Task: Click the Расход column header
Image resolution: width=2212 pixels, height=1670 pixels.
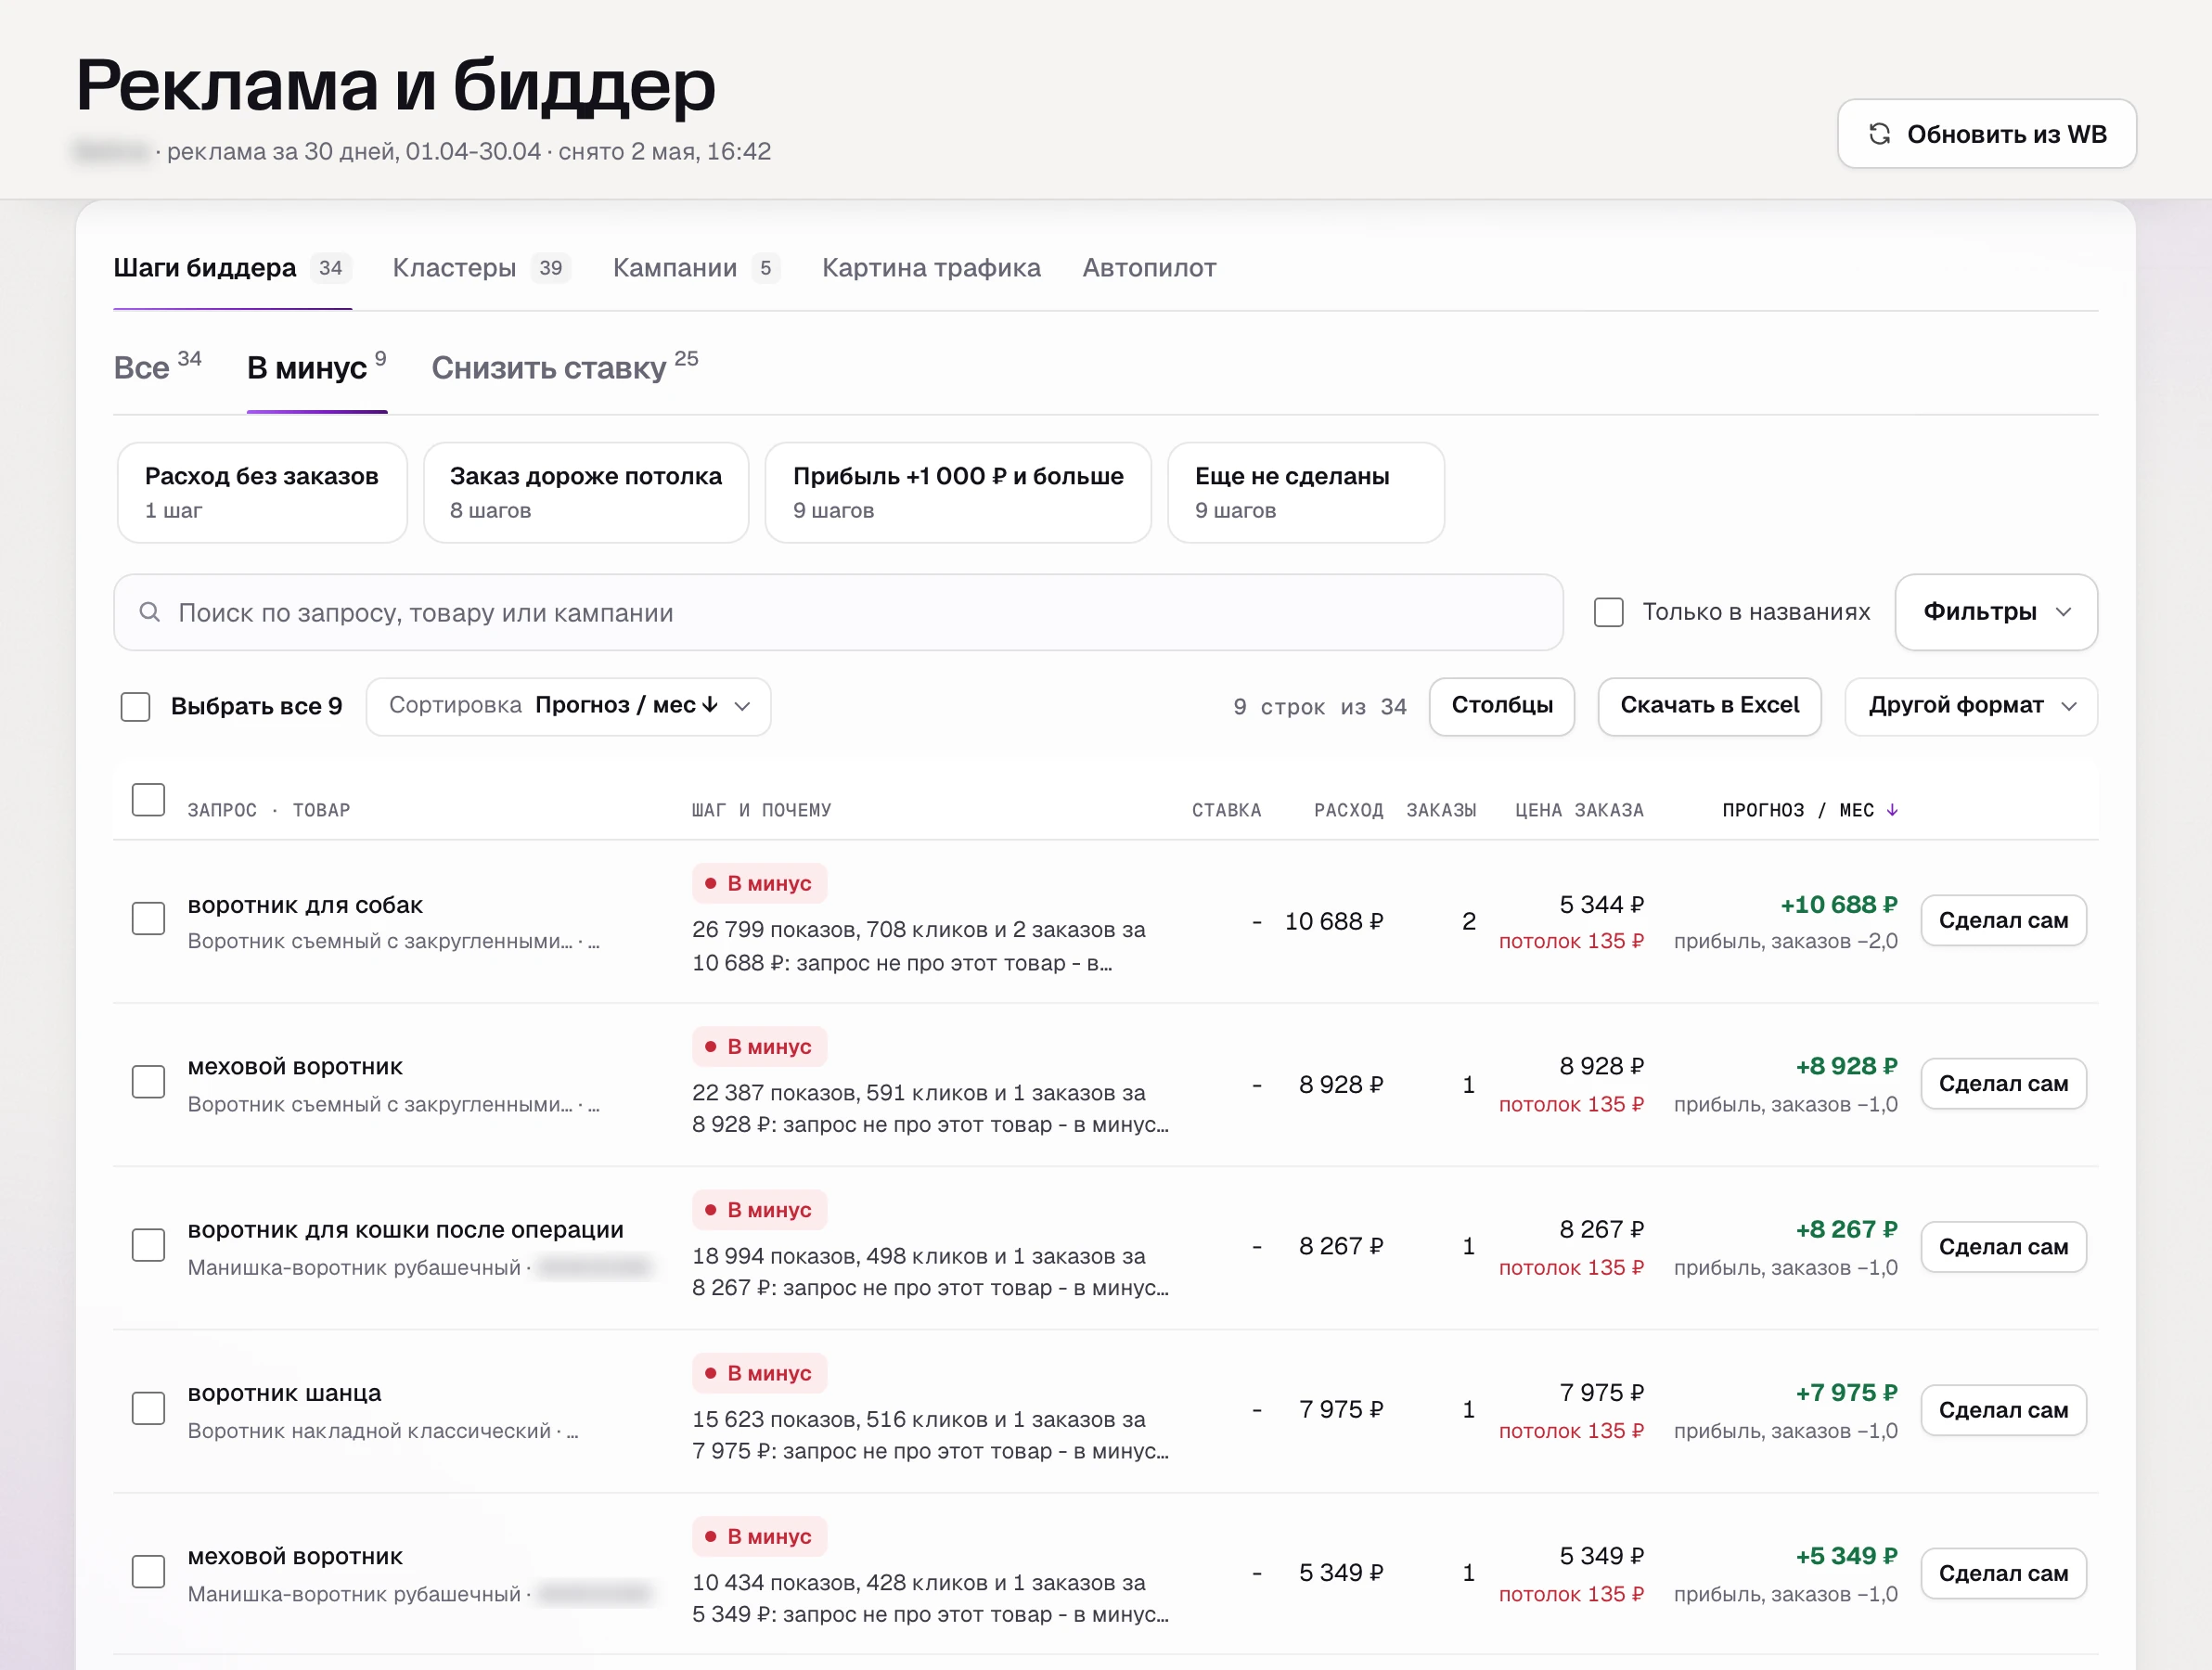Action: point(1348,810)
